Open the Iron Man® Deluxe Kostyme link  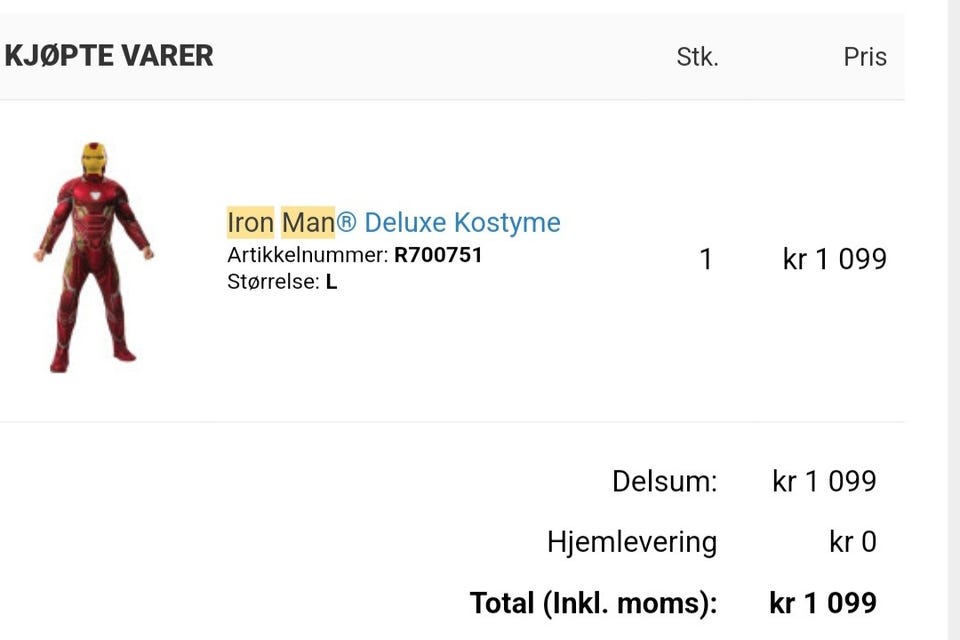tap(393, 222)
